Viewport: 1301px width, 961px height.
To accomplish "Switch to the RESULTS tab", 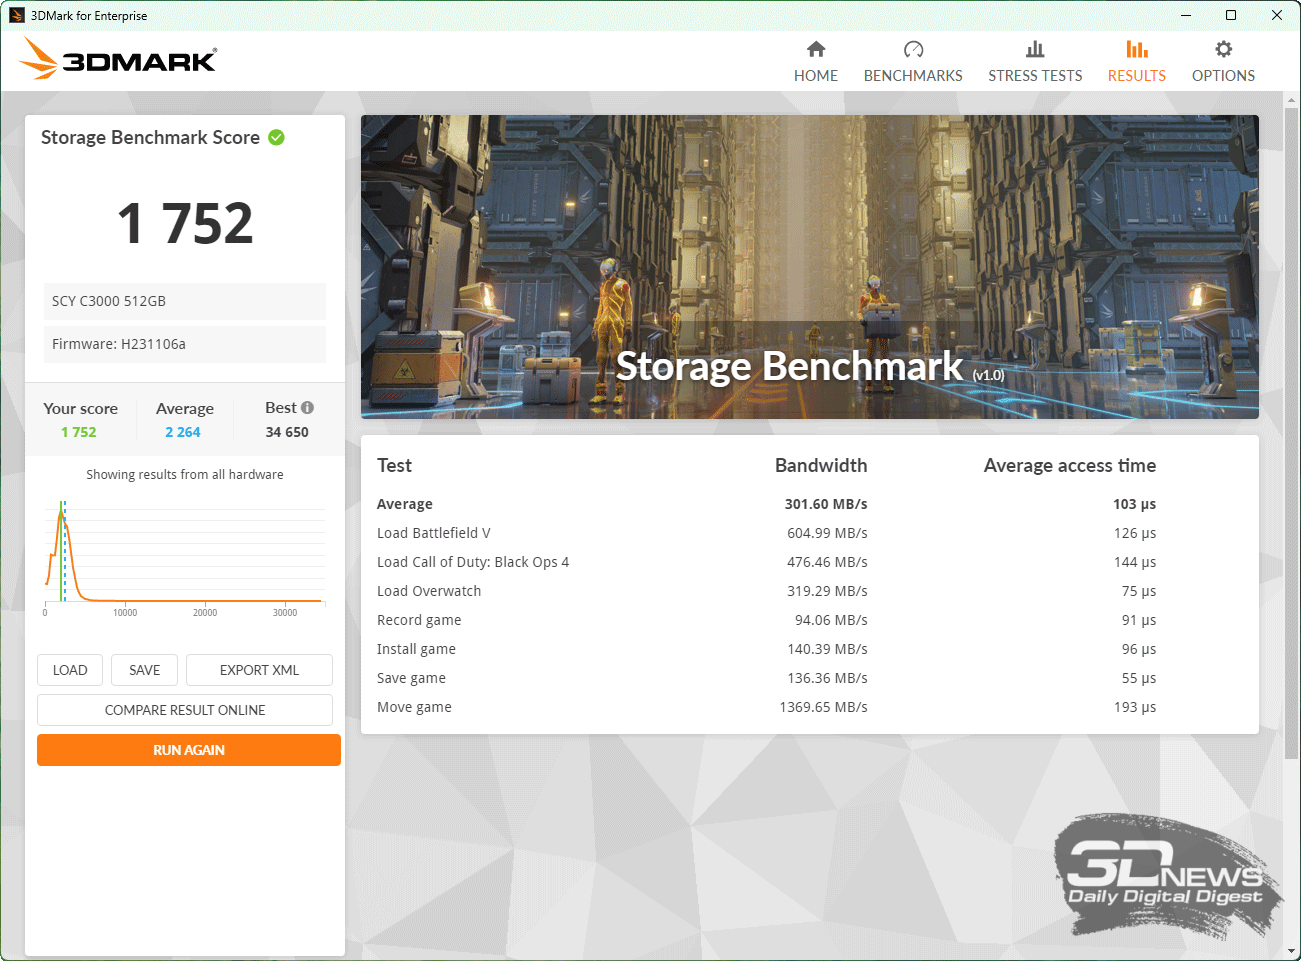I will pos(1137,75).
